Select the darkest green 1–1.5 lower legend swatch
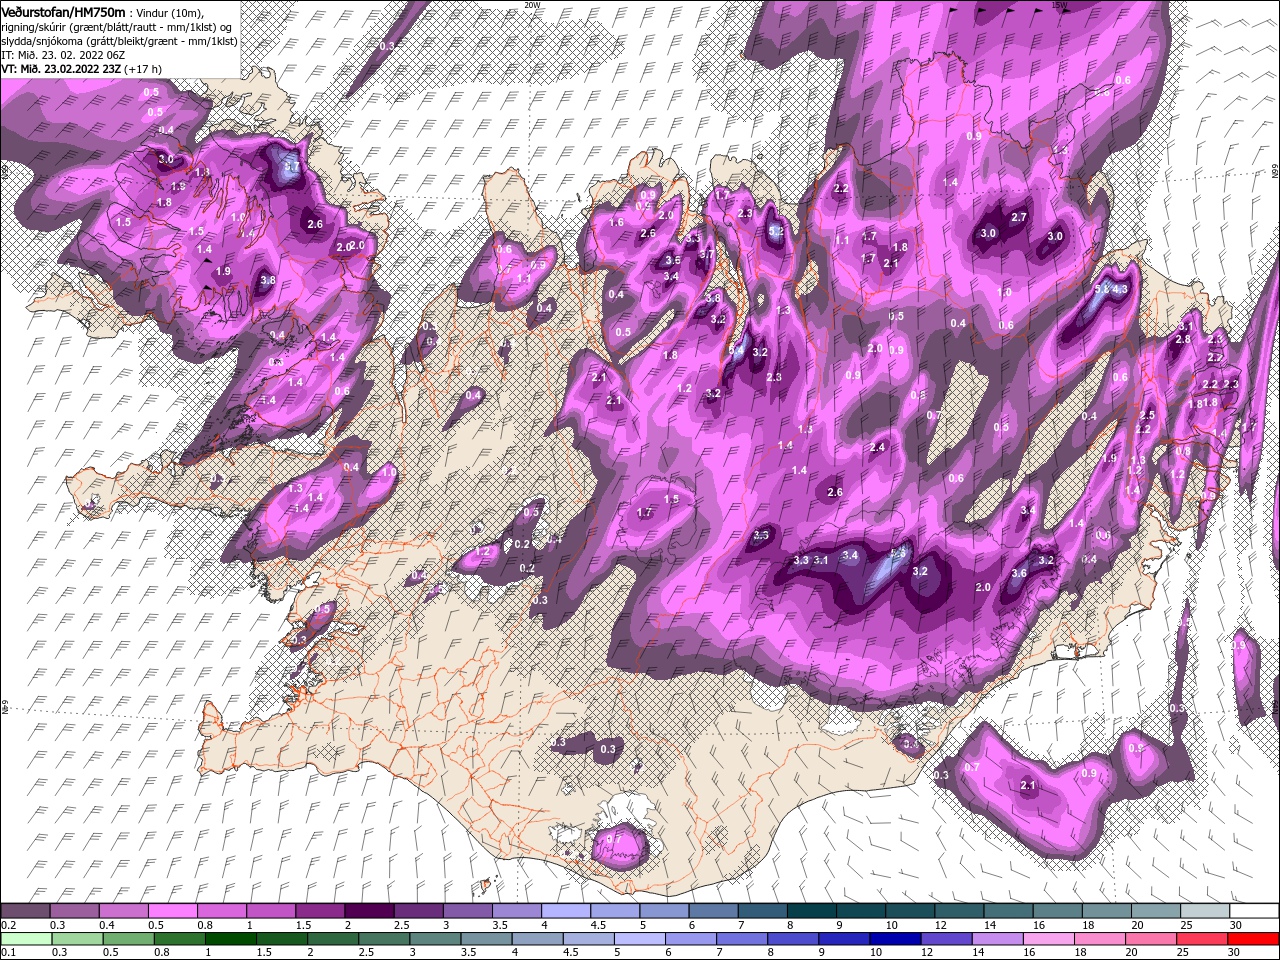1280x960 pixels. 230,939
